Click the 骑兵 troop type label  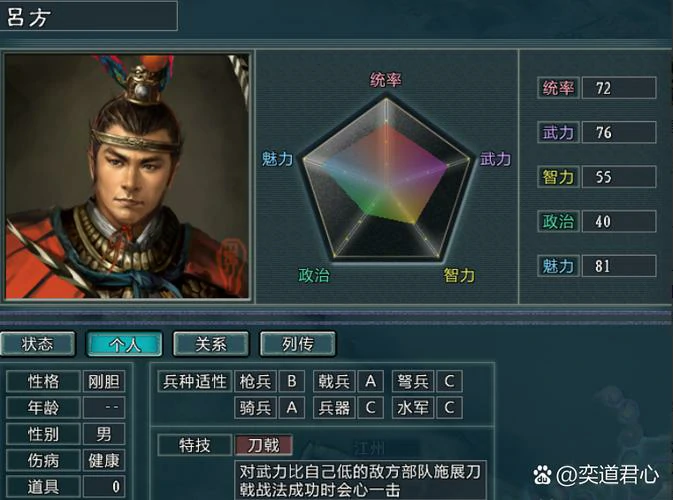[255, 408]
